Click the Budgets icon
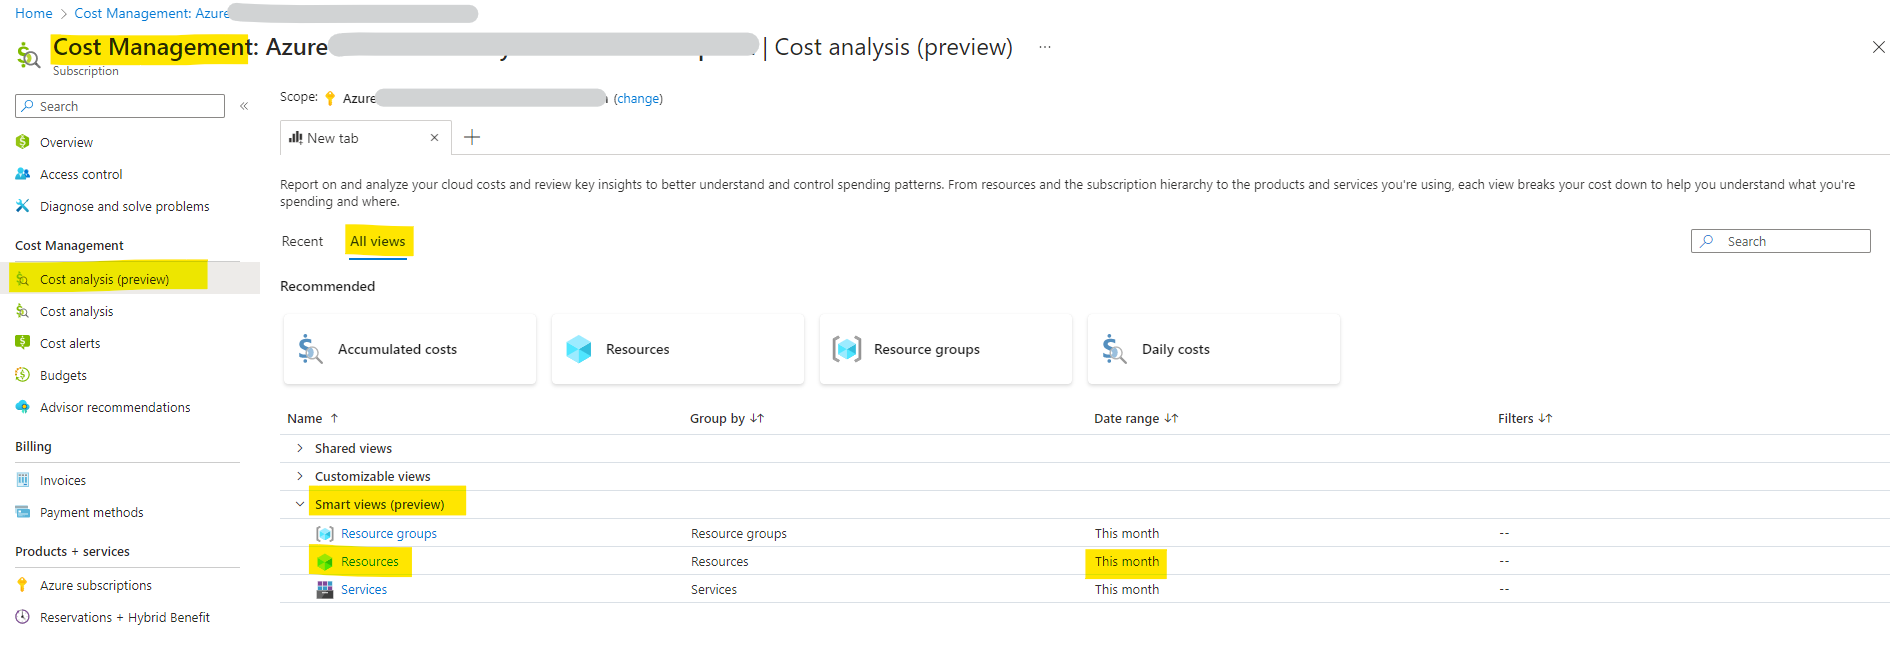1890x647 pixels. (23, 375)
